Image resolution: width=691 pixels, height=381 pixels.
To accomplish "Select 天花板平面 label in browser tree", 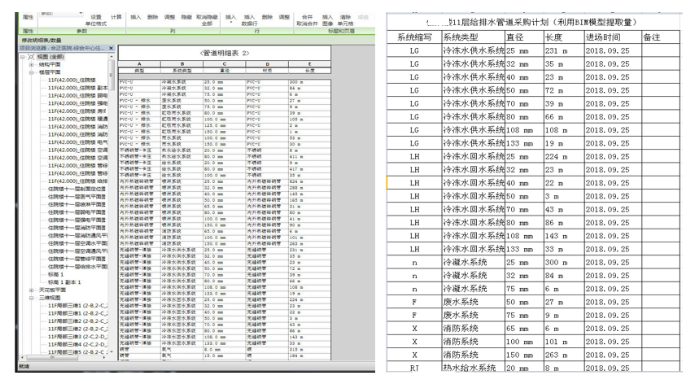I will 52,290.
